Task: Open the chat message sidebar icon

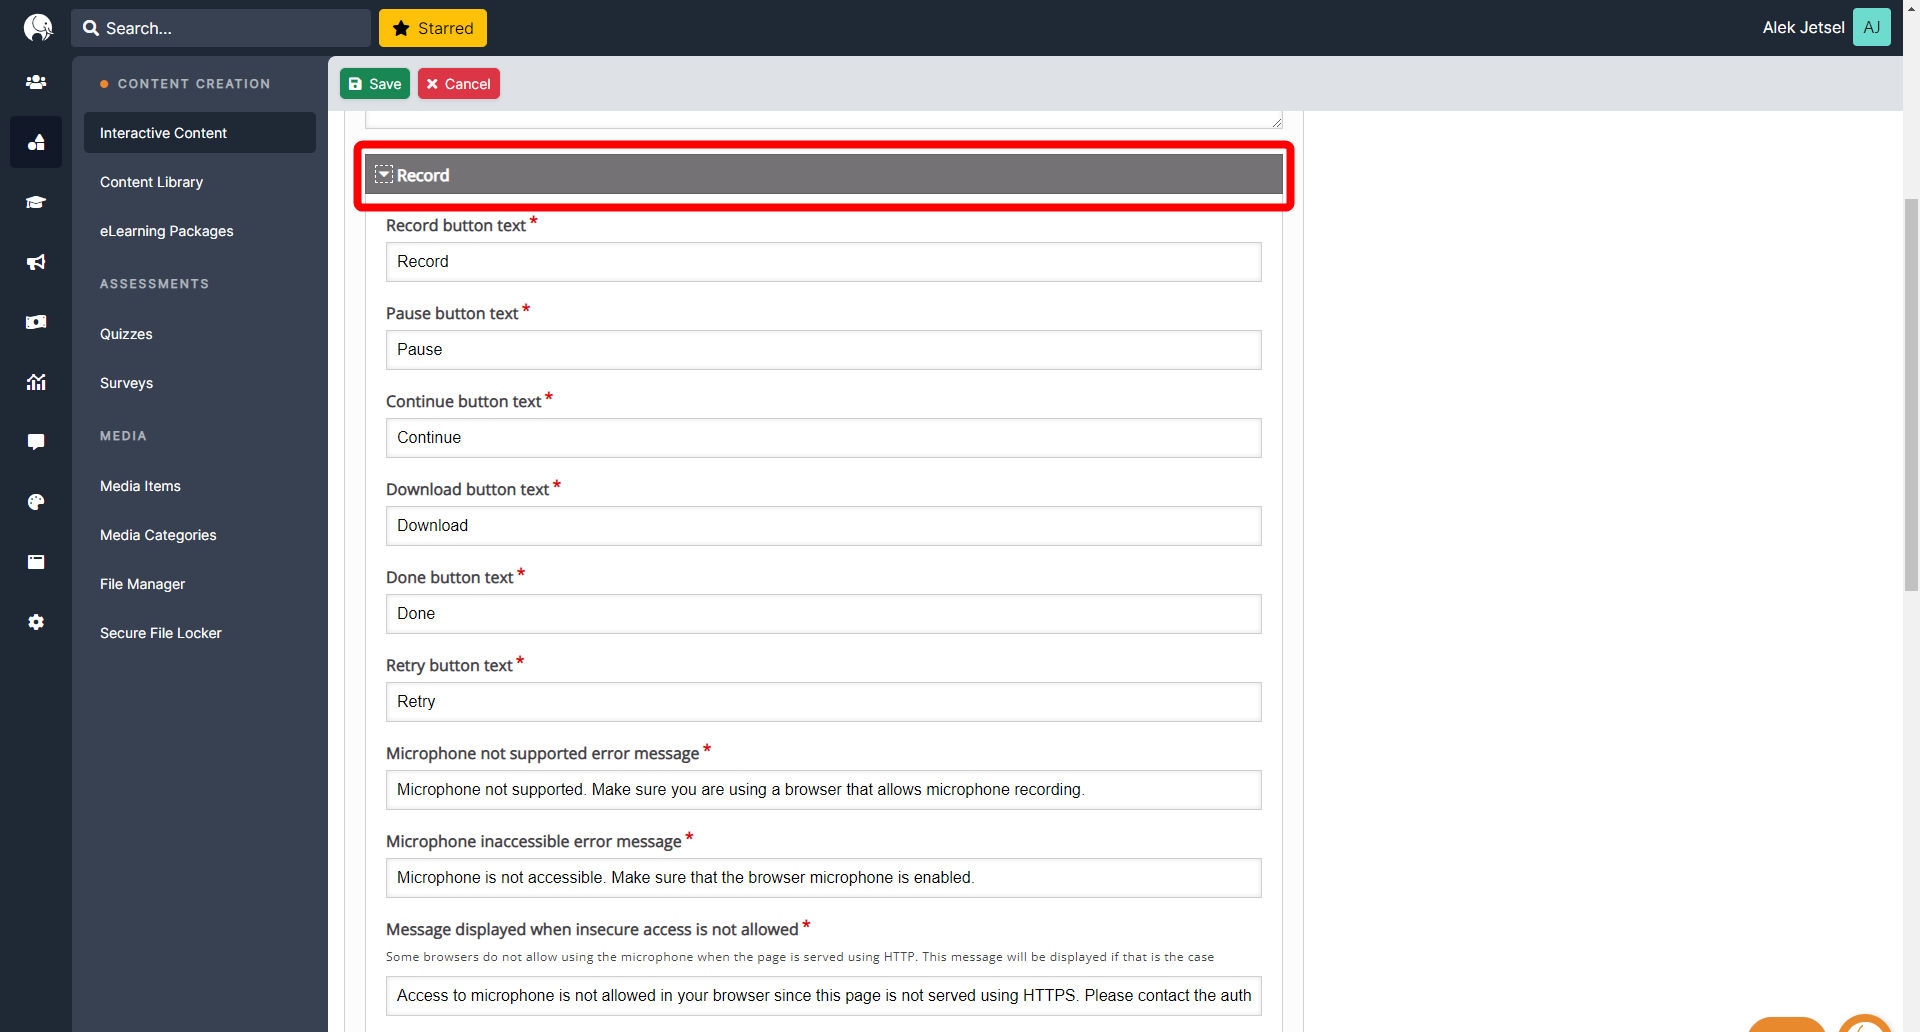Action: (x=36, y=442)
